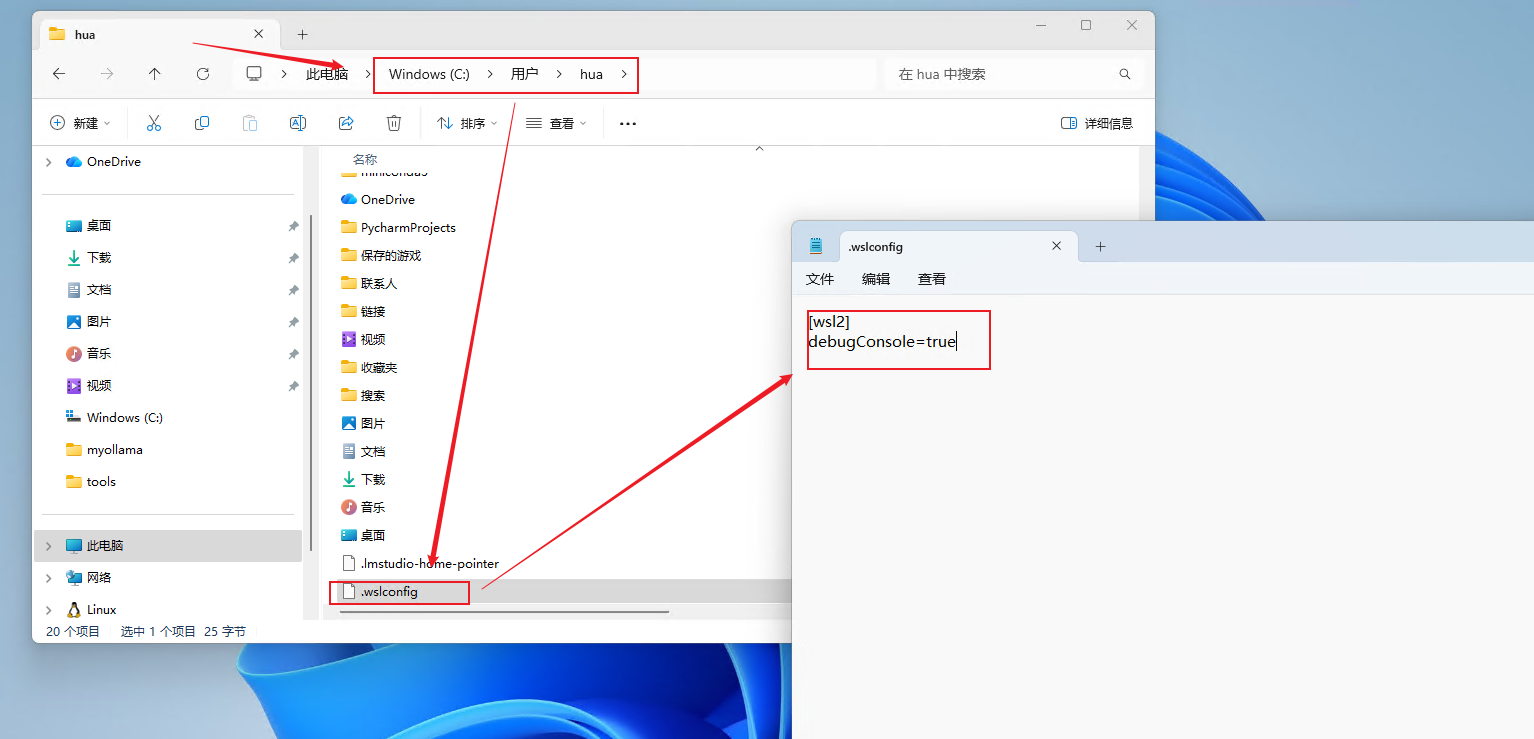This screenshot has height=739, width=1534.
Task: Open the 编辑 menu in Notepad
Action: pyautogui.click(x=876, y=279)
